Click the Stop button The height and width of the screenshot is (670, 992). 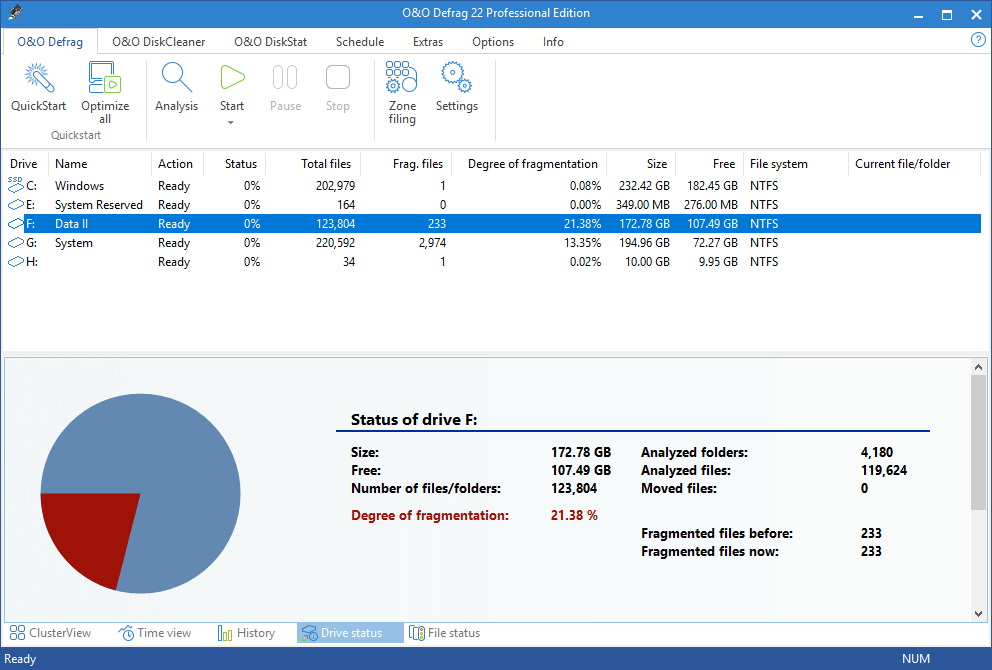click(x=338, y=87)
